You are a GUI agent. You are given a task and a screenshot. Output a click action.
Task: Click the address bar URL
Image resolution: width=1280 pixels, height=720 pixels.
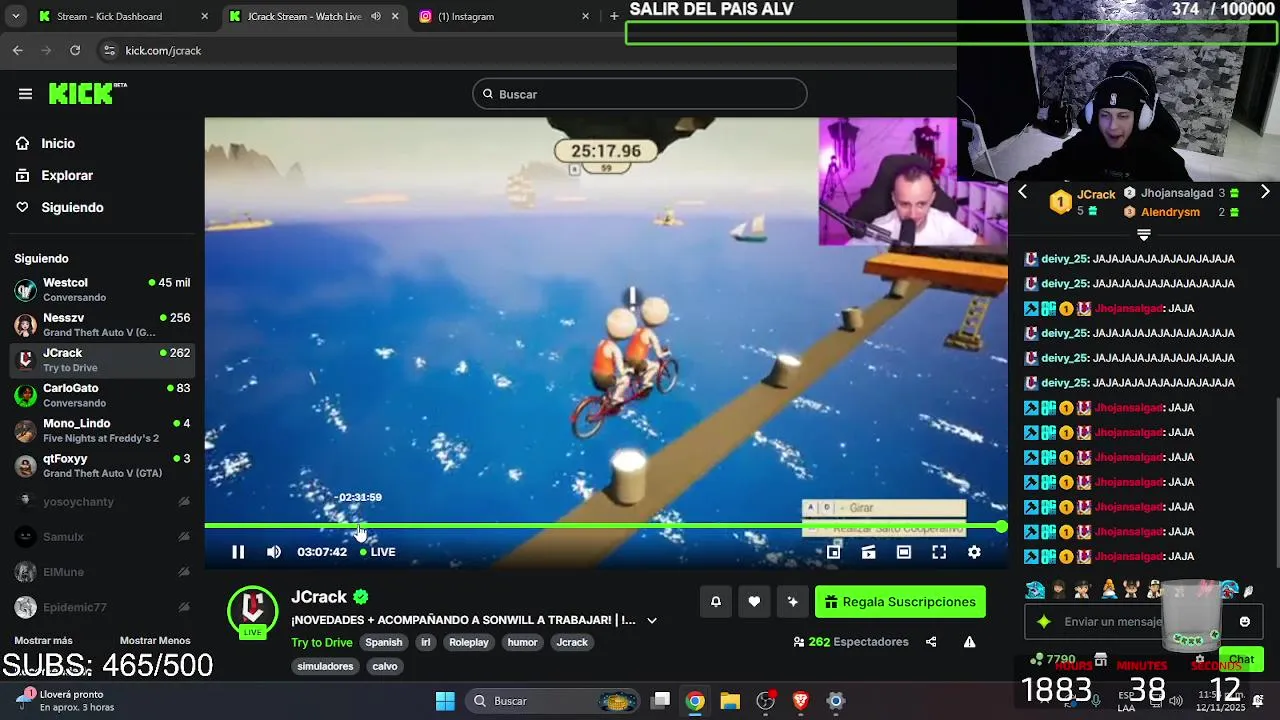(x=163, y=51)
